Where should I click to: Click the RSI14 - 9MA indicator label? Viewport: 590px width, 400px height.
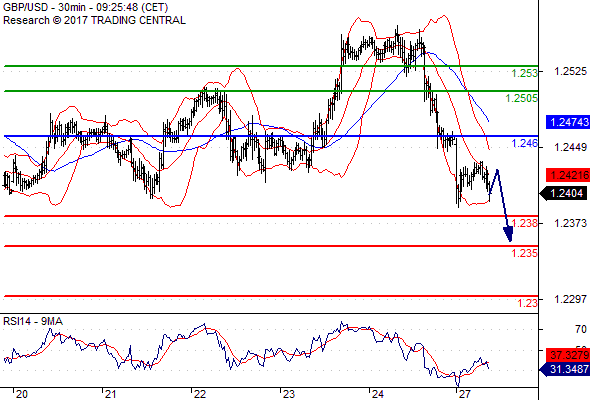(33, 321)
